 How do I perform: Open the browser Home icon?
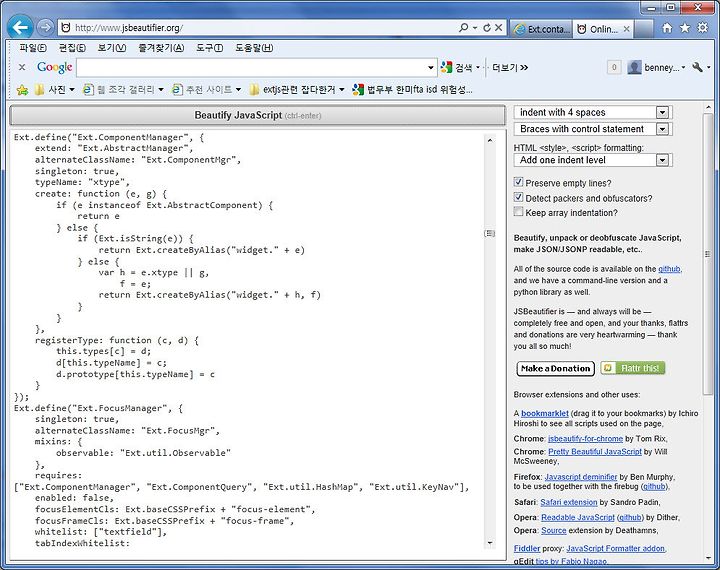[x=667, y=28]
